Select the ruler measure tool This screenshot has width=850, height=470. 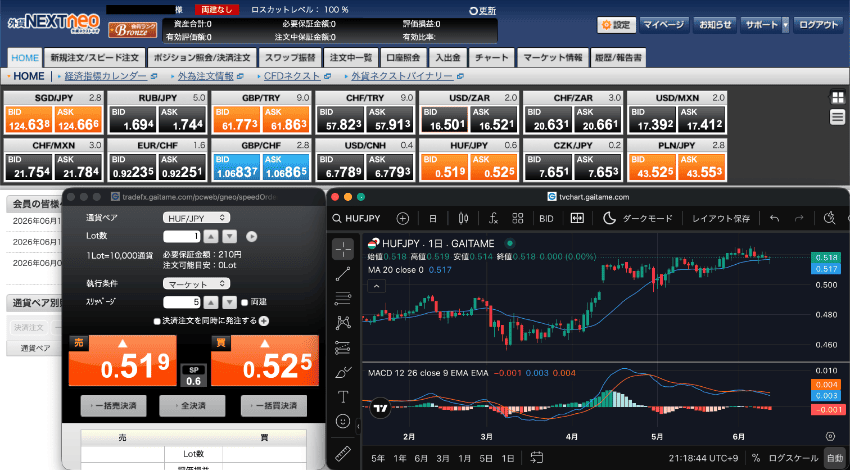(x=343, y=453)
